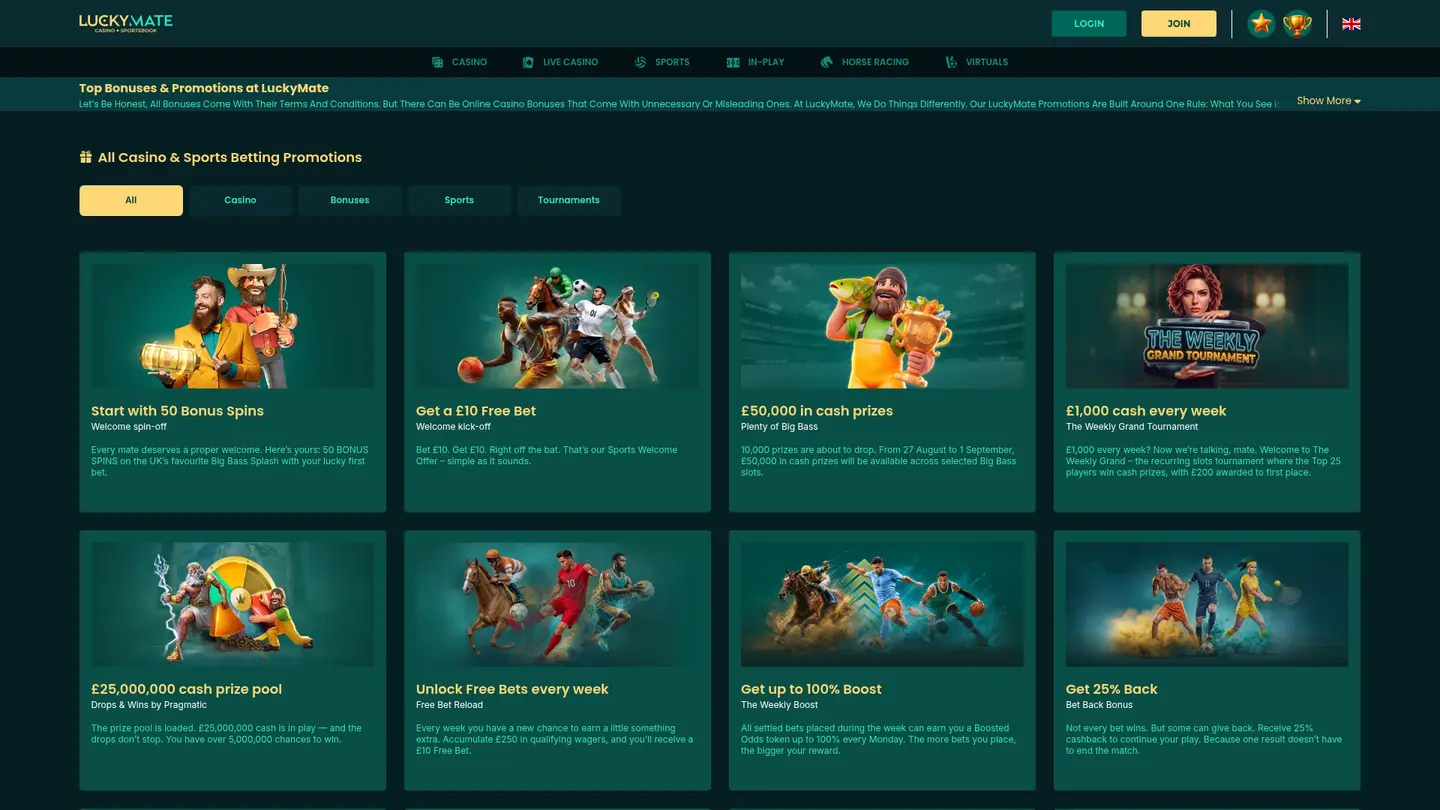Image resolution: width=1440 pixels, height=810 pixels.
Task: Click the 'Plenty of Big Bass' subtitle
Action: [x=779, y=427]
